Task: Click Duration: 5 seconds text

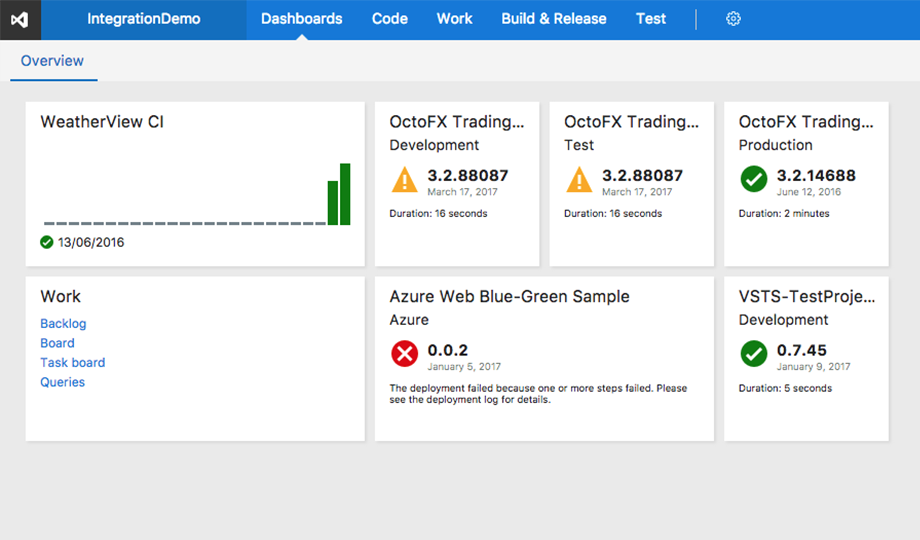Action: [x=785, y=389]
